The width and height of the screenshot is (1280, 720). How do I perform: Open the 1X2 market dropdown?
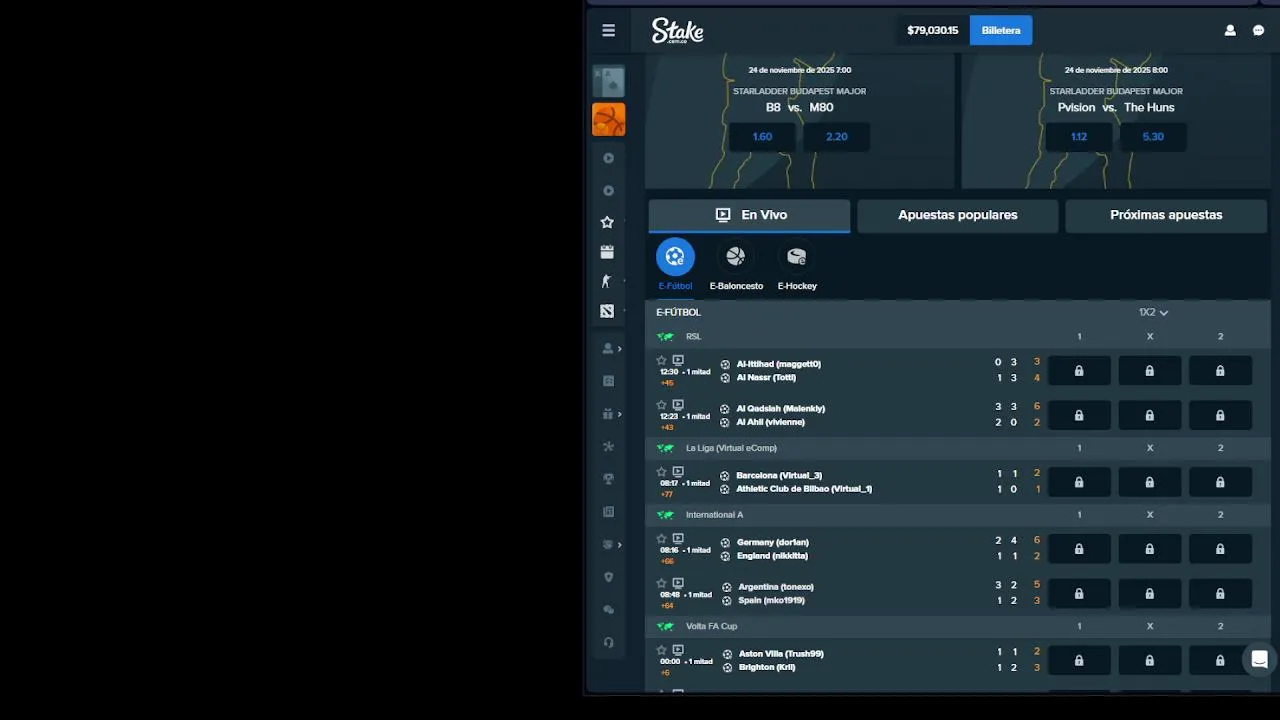click(x=1153, y=312)
